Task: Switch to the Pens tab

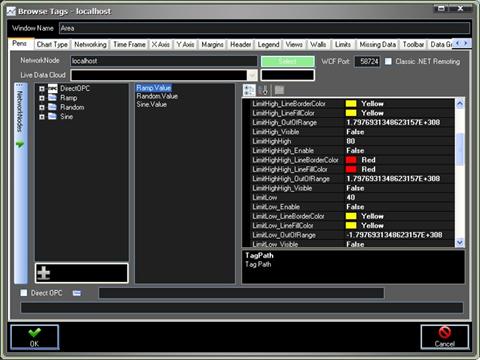Action: coord(20,43)
